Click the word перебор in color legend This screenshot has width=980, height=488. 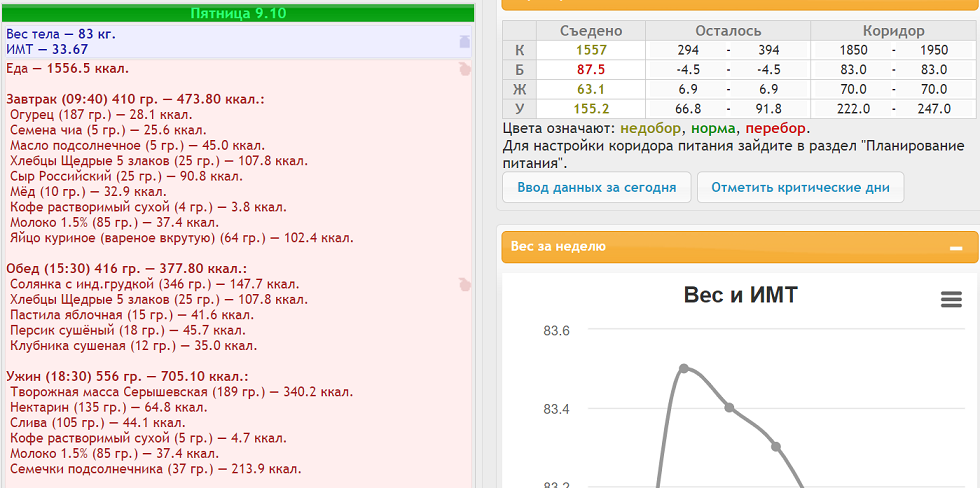775,129
